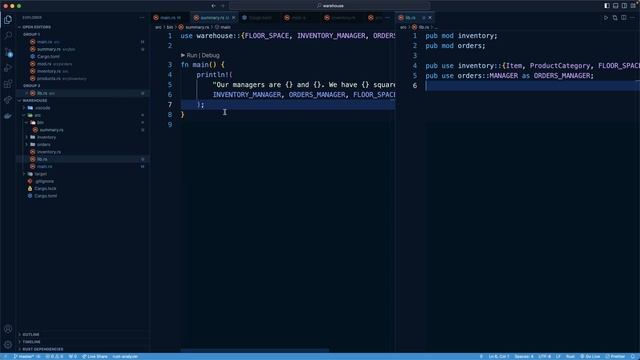Screen dimensions: 640x360
Task: Click the git branch status bar item
Action: click(27, 356)
